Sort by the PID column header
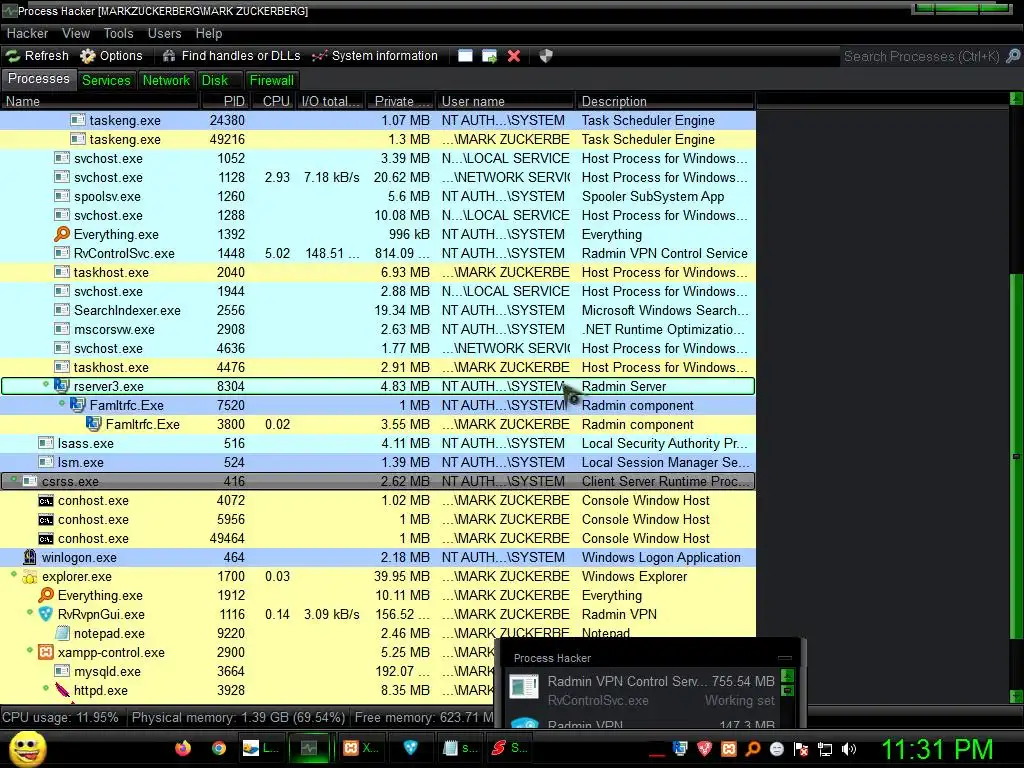Image resolution: width=1024 pixels, height=768 pixels. [x=225, y=101]
